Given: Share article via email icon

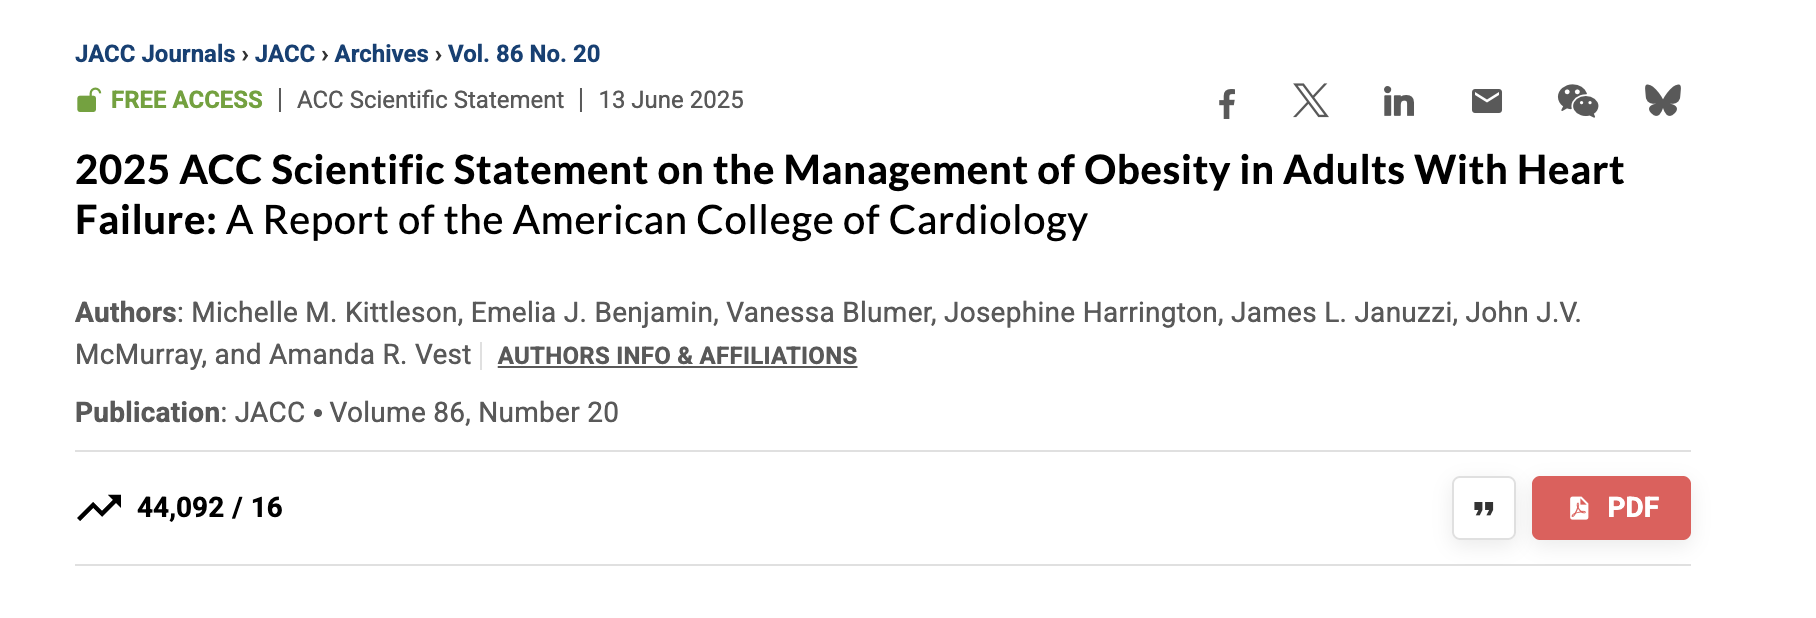Looking at the screenshot, I should pos(1486,101).
